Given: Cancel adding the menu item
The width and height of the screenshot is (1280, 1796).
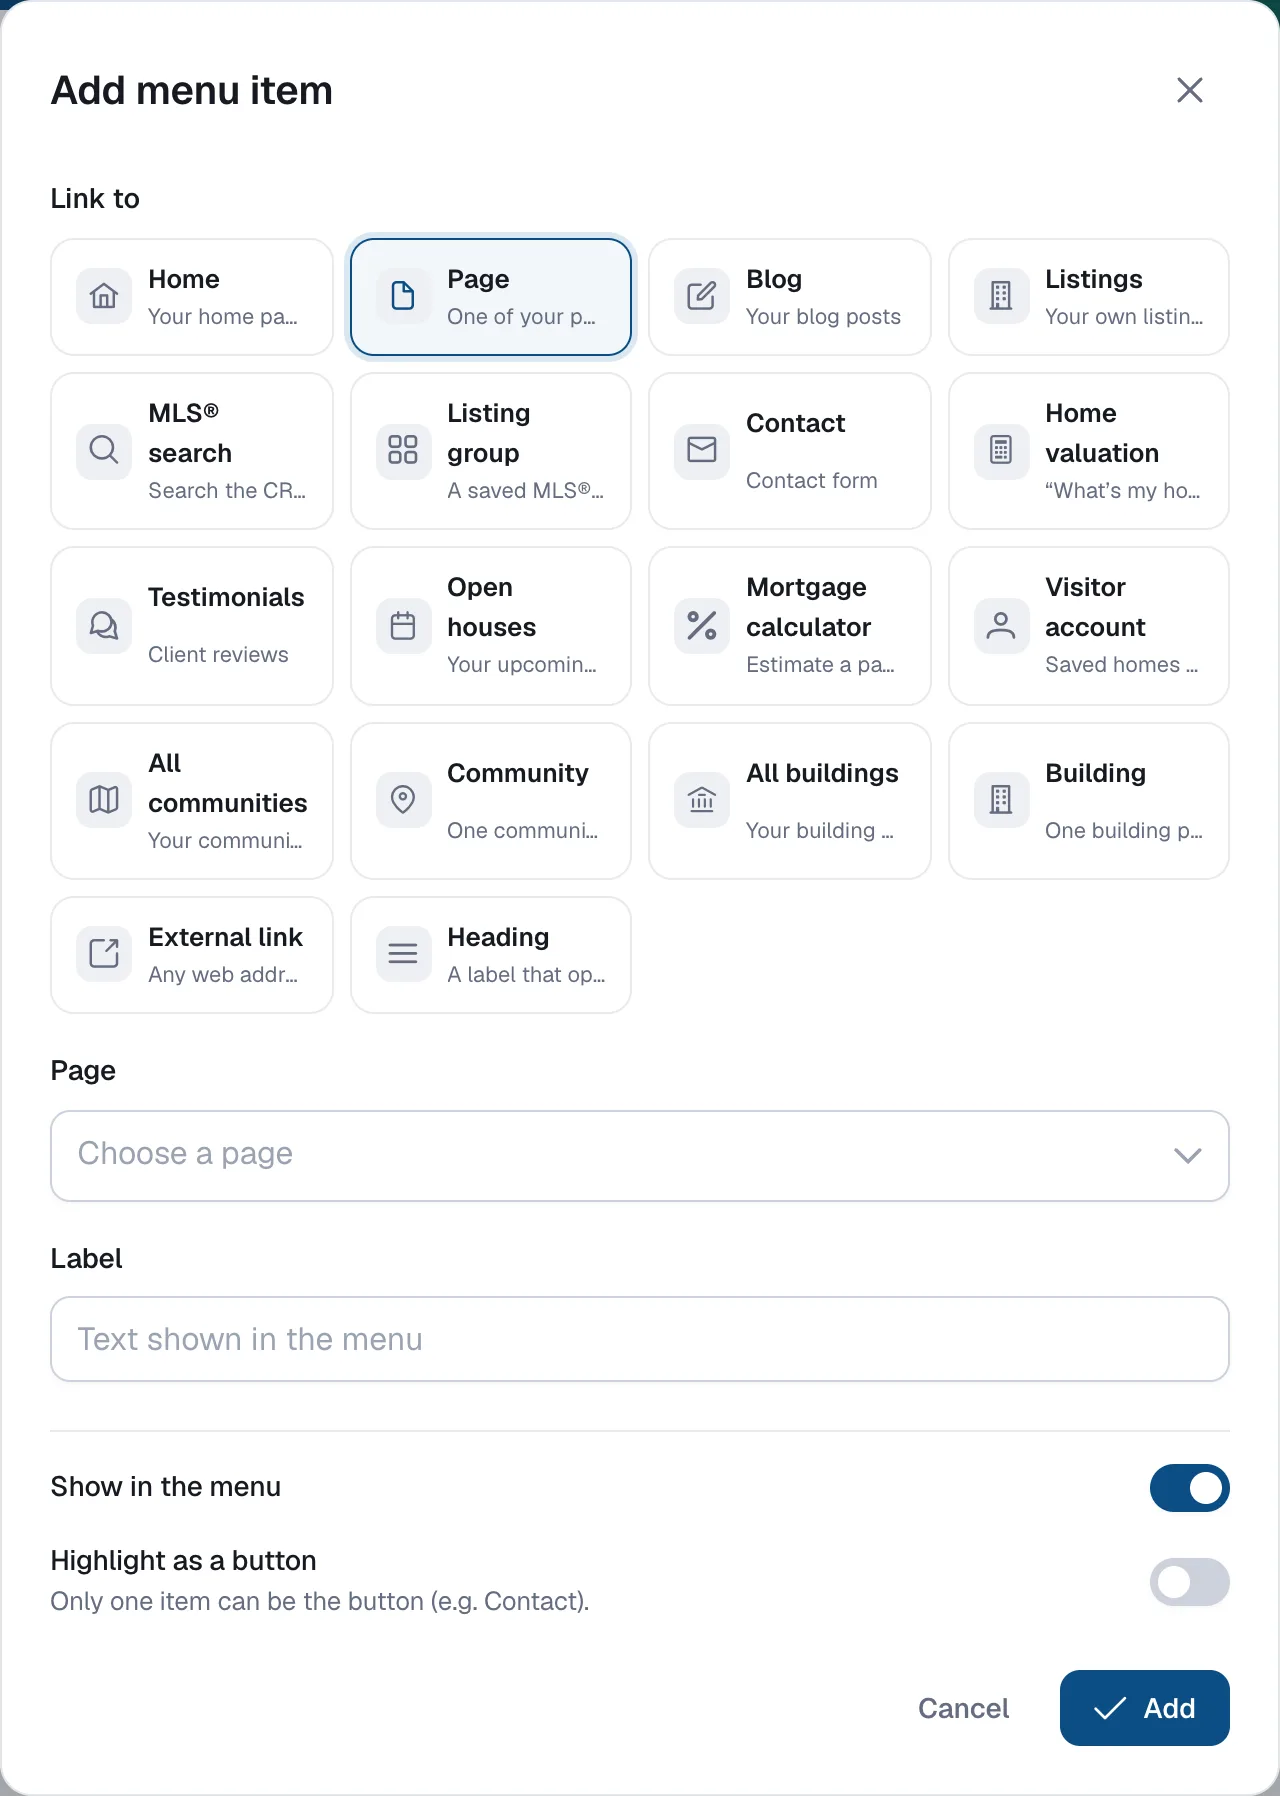Looking at the screenshot, I should [963, 1708].
